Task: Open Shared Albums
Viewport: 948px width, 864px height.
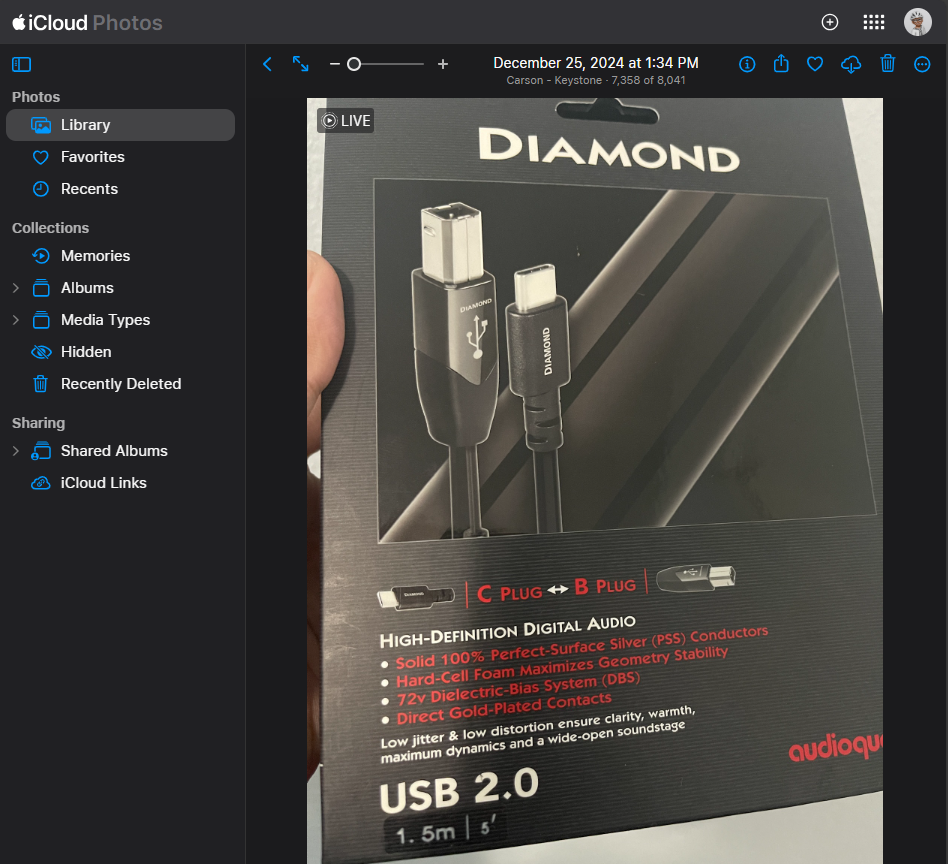Action: [120, 452]
